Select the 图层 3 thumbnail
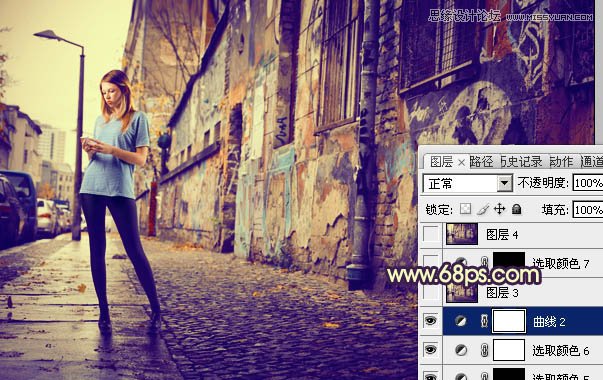The width and height of the screenshot is (603, 380). [462, 292]
